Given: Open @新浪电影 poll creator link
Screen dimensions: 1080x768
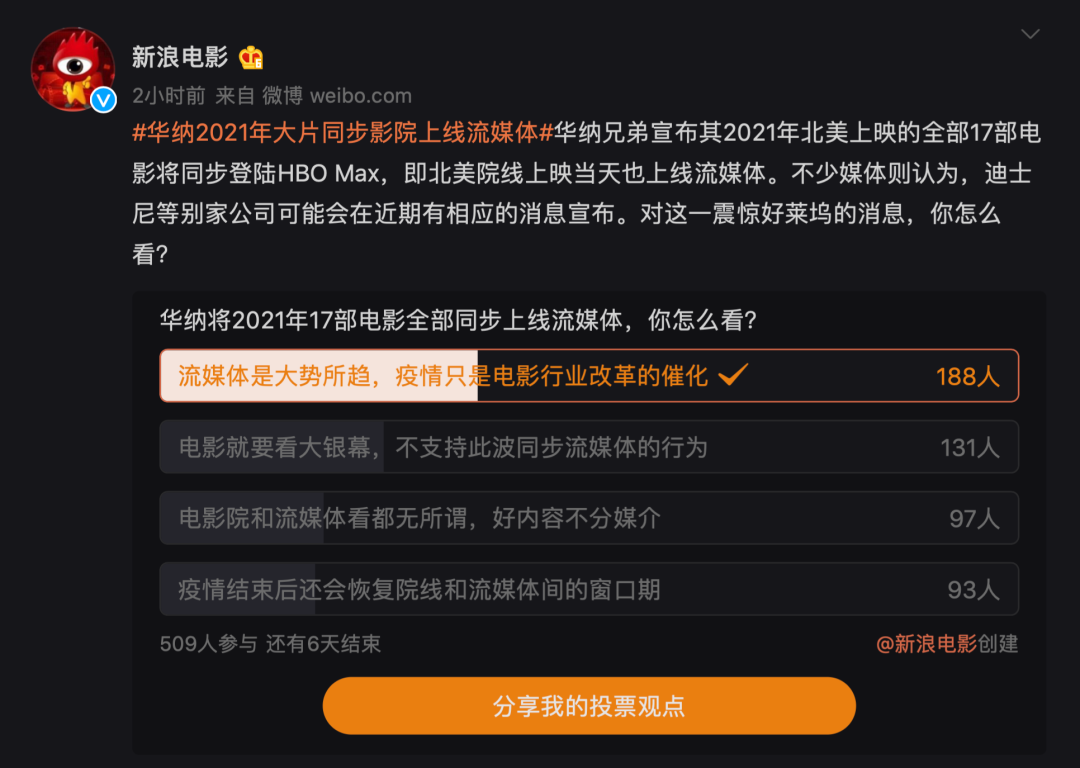Looking at the screenshot, I should (x=926, y=644).
